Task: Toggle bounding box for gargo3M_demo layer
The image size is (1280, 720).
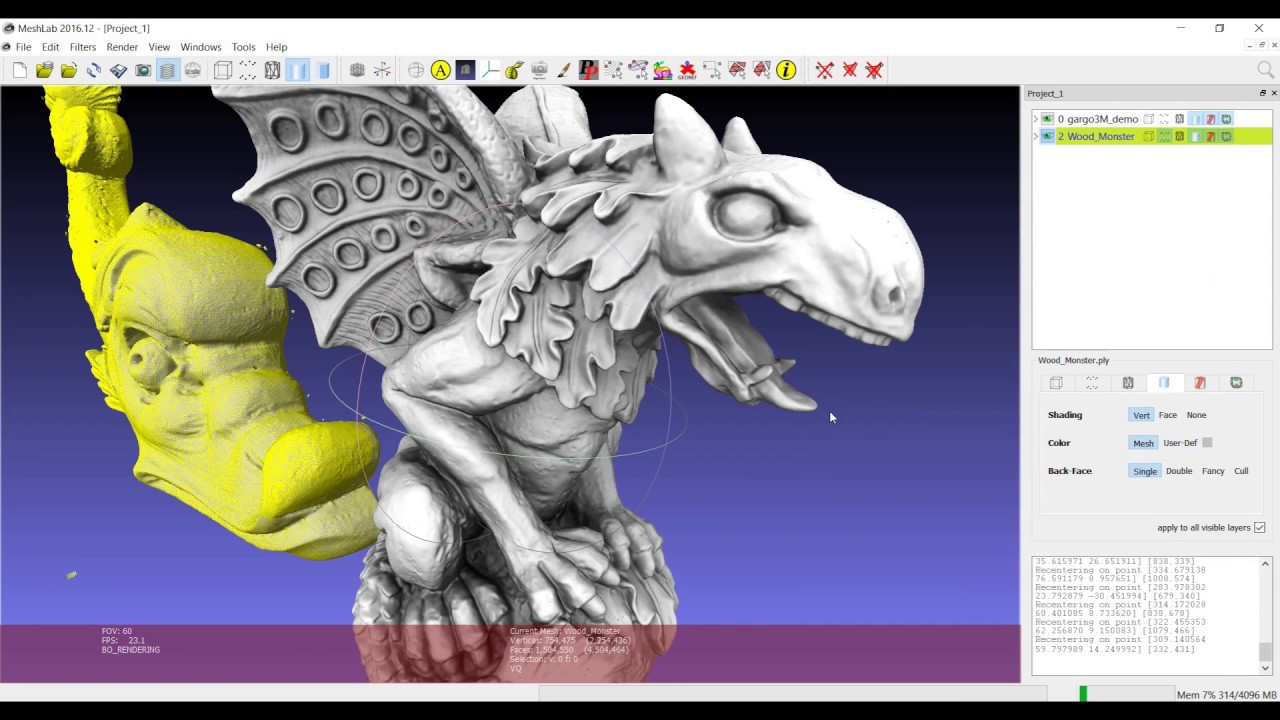Action: [x=1149, y=119]
